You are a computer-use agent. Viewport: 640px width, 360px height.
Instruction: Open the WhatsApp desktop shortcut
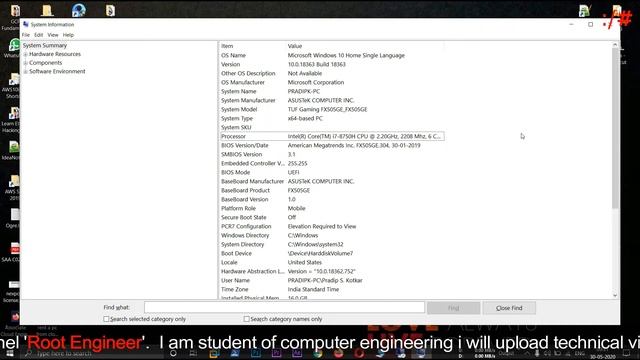13,48
